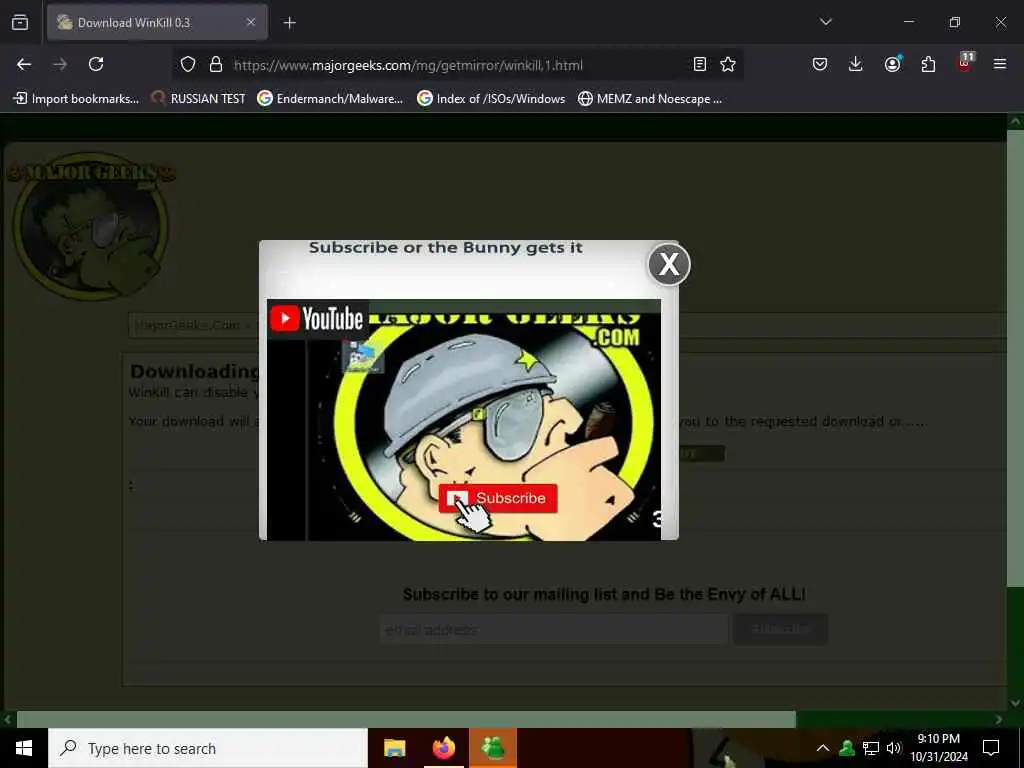The height and width of the screenshot is (768, 1024).
Task: Open the downloads panel arrow icon
Action: (856, 64)
